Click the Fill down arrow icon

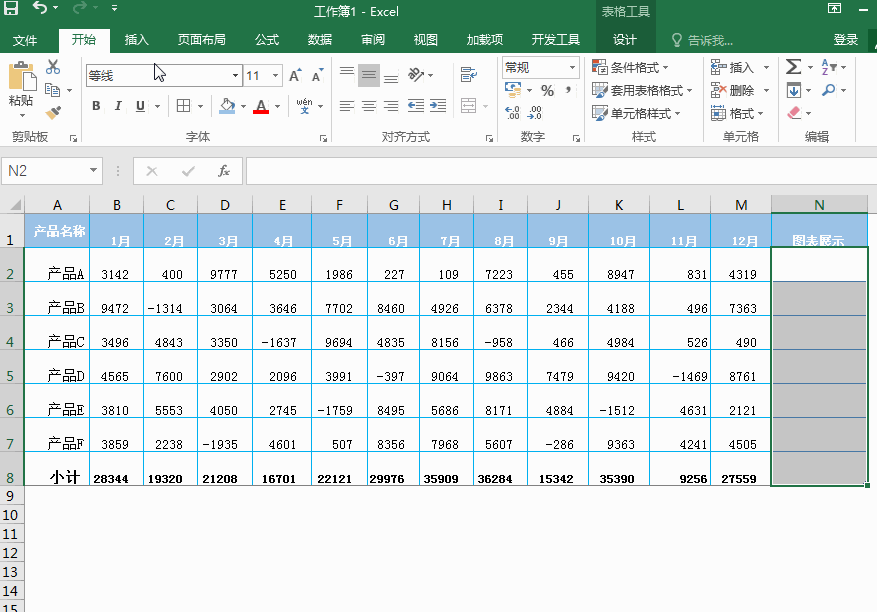point(793,90)
